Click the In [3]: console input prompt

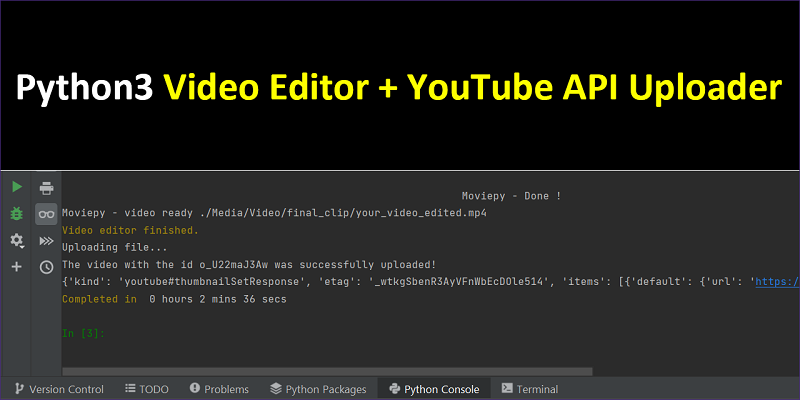point(83,334)
